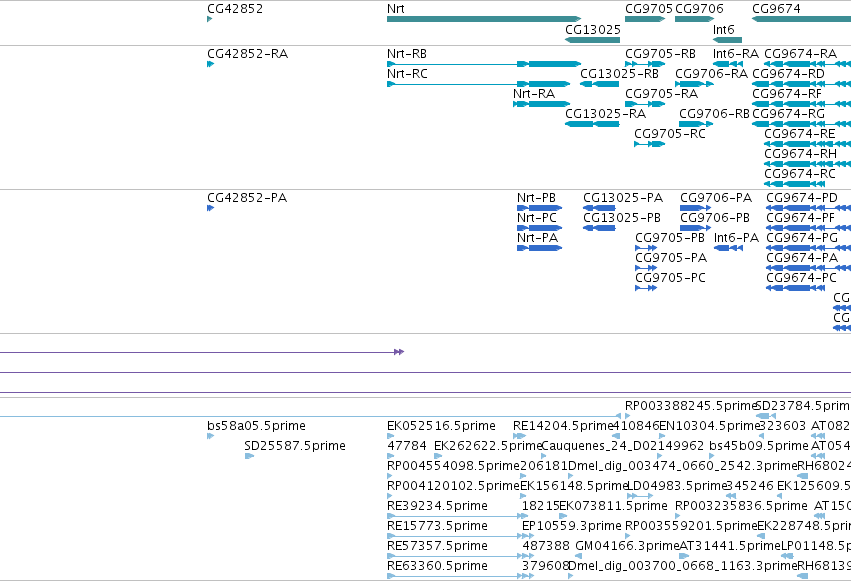Select the Nrt-RB transcript
The height and width of the screenshot is (581, 851).
(484, 64)
